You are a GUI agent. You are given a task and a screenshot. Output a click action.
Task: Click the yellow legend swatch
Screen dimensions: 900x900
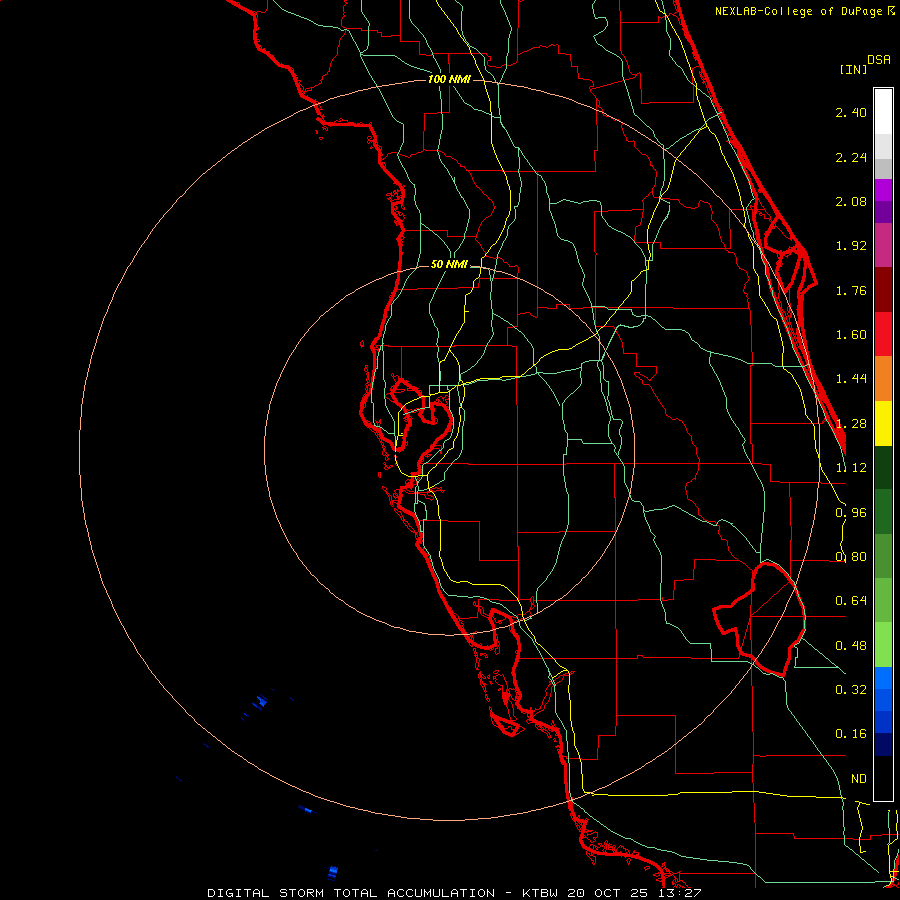(883, 423)
